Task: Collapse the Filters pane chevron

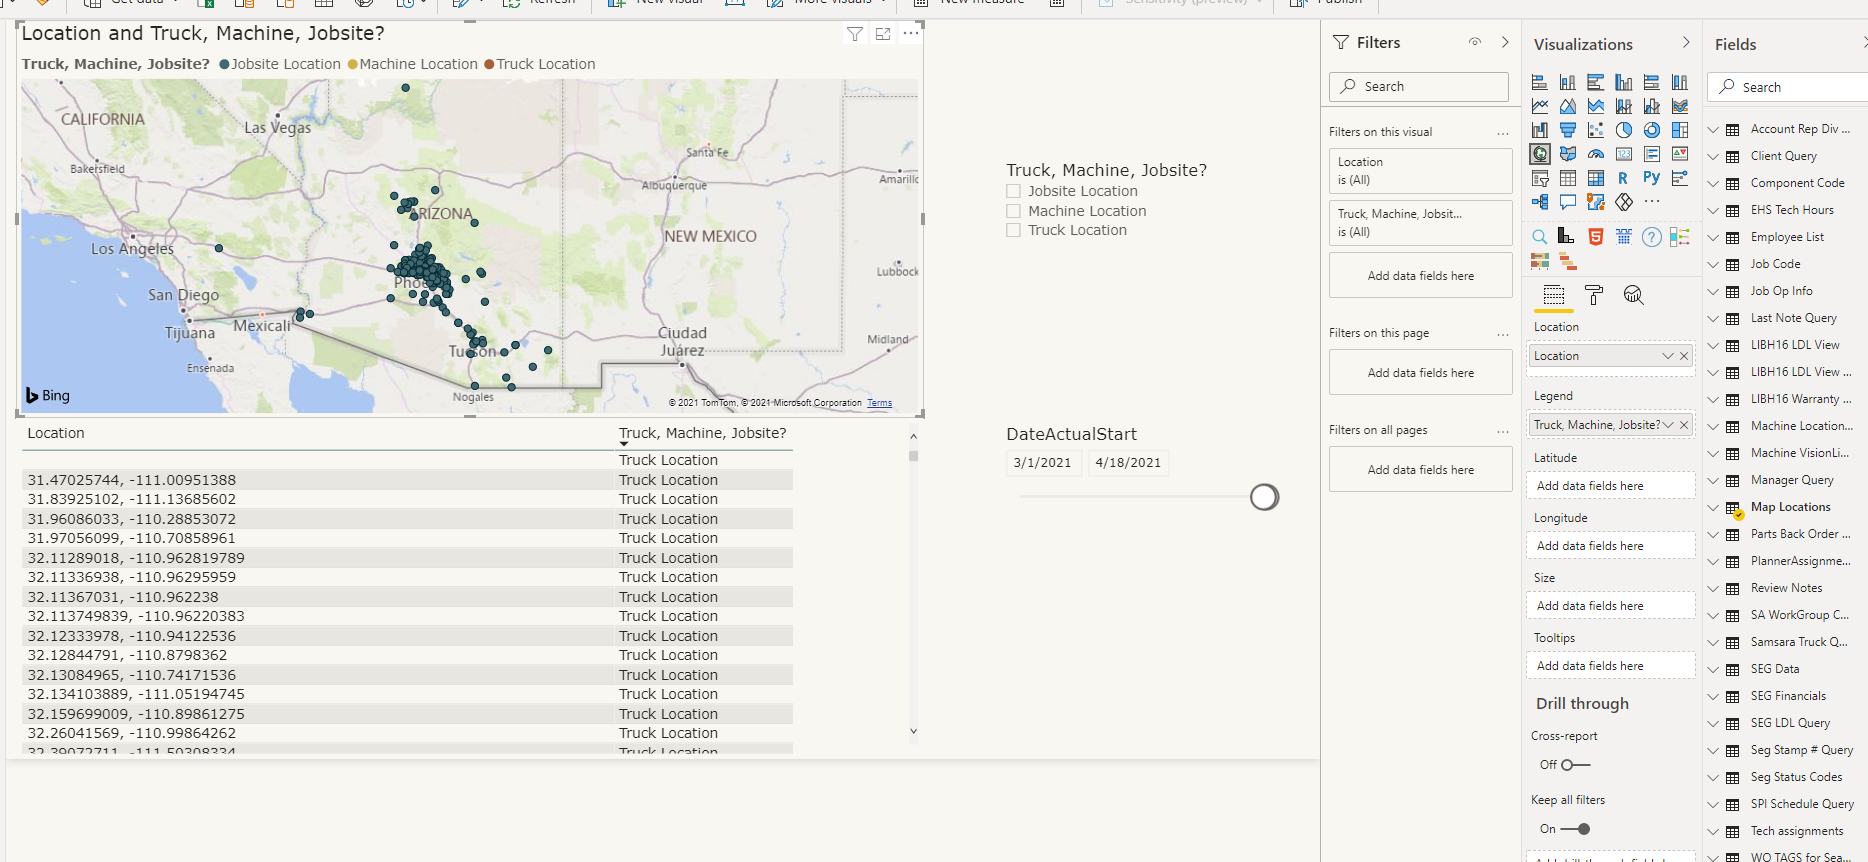Action: point(1505,42)
